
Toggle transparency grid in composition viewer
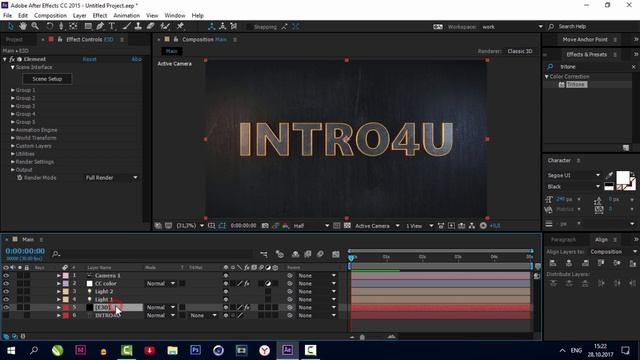(x=347, y=226)
